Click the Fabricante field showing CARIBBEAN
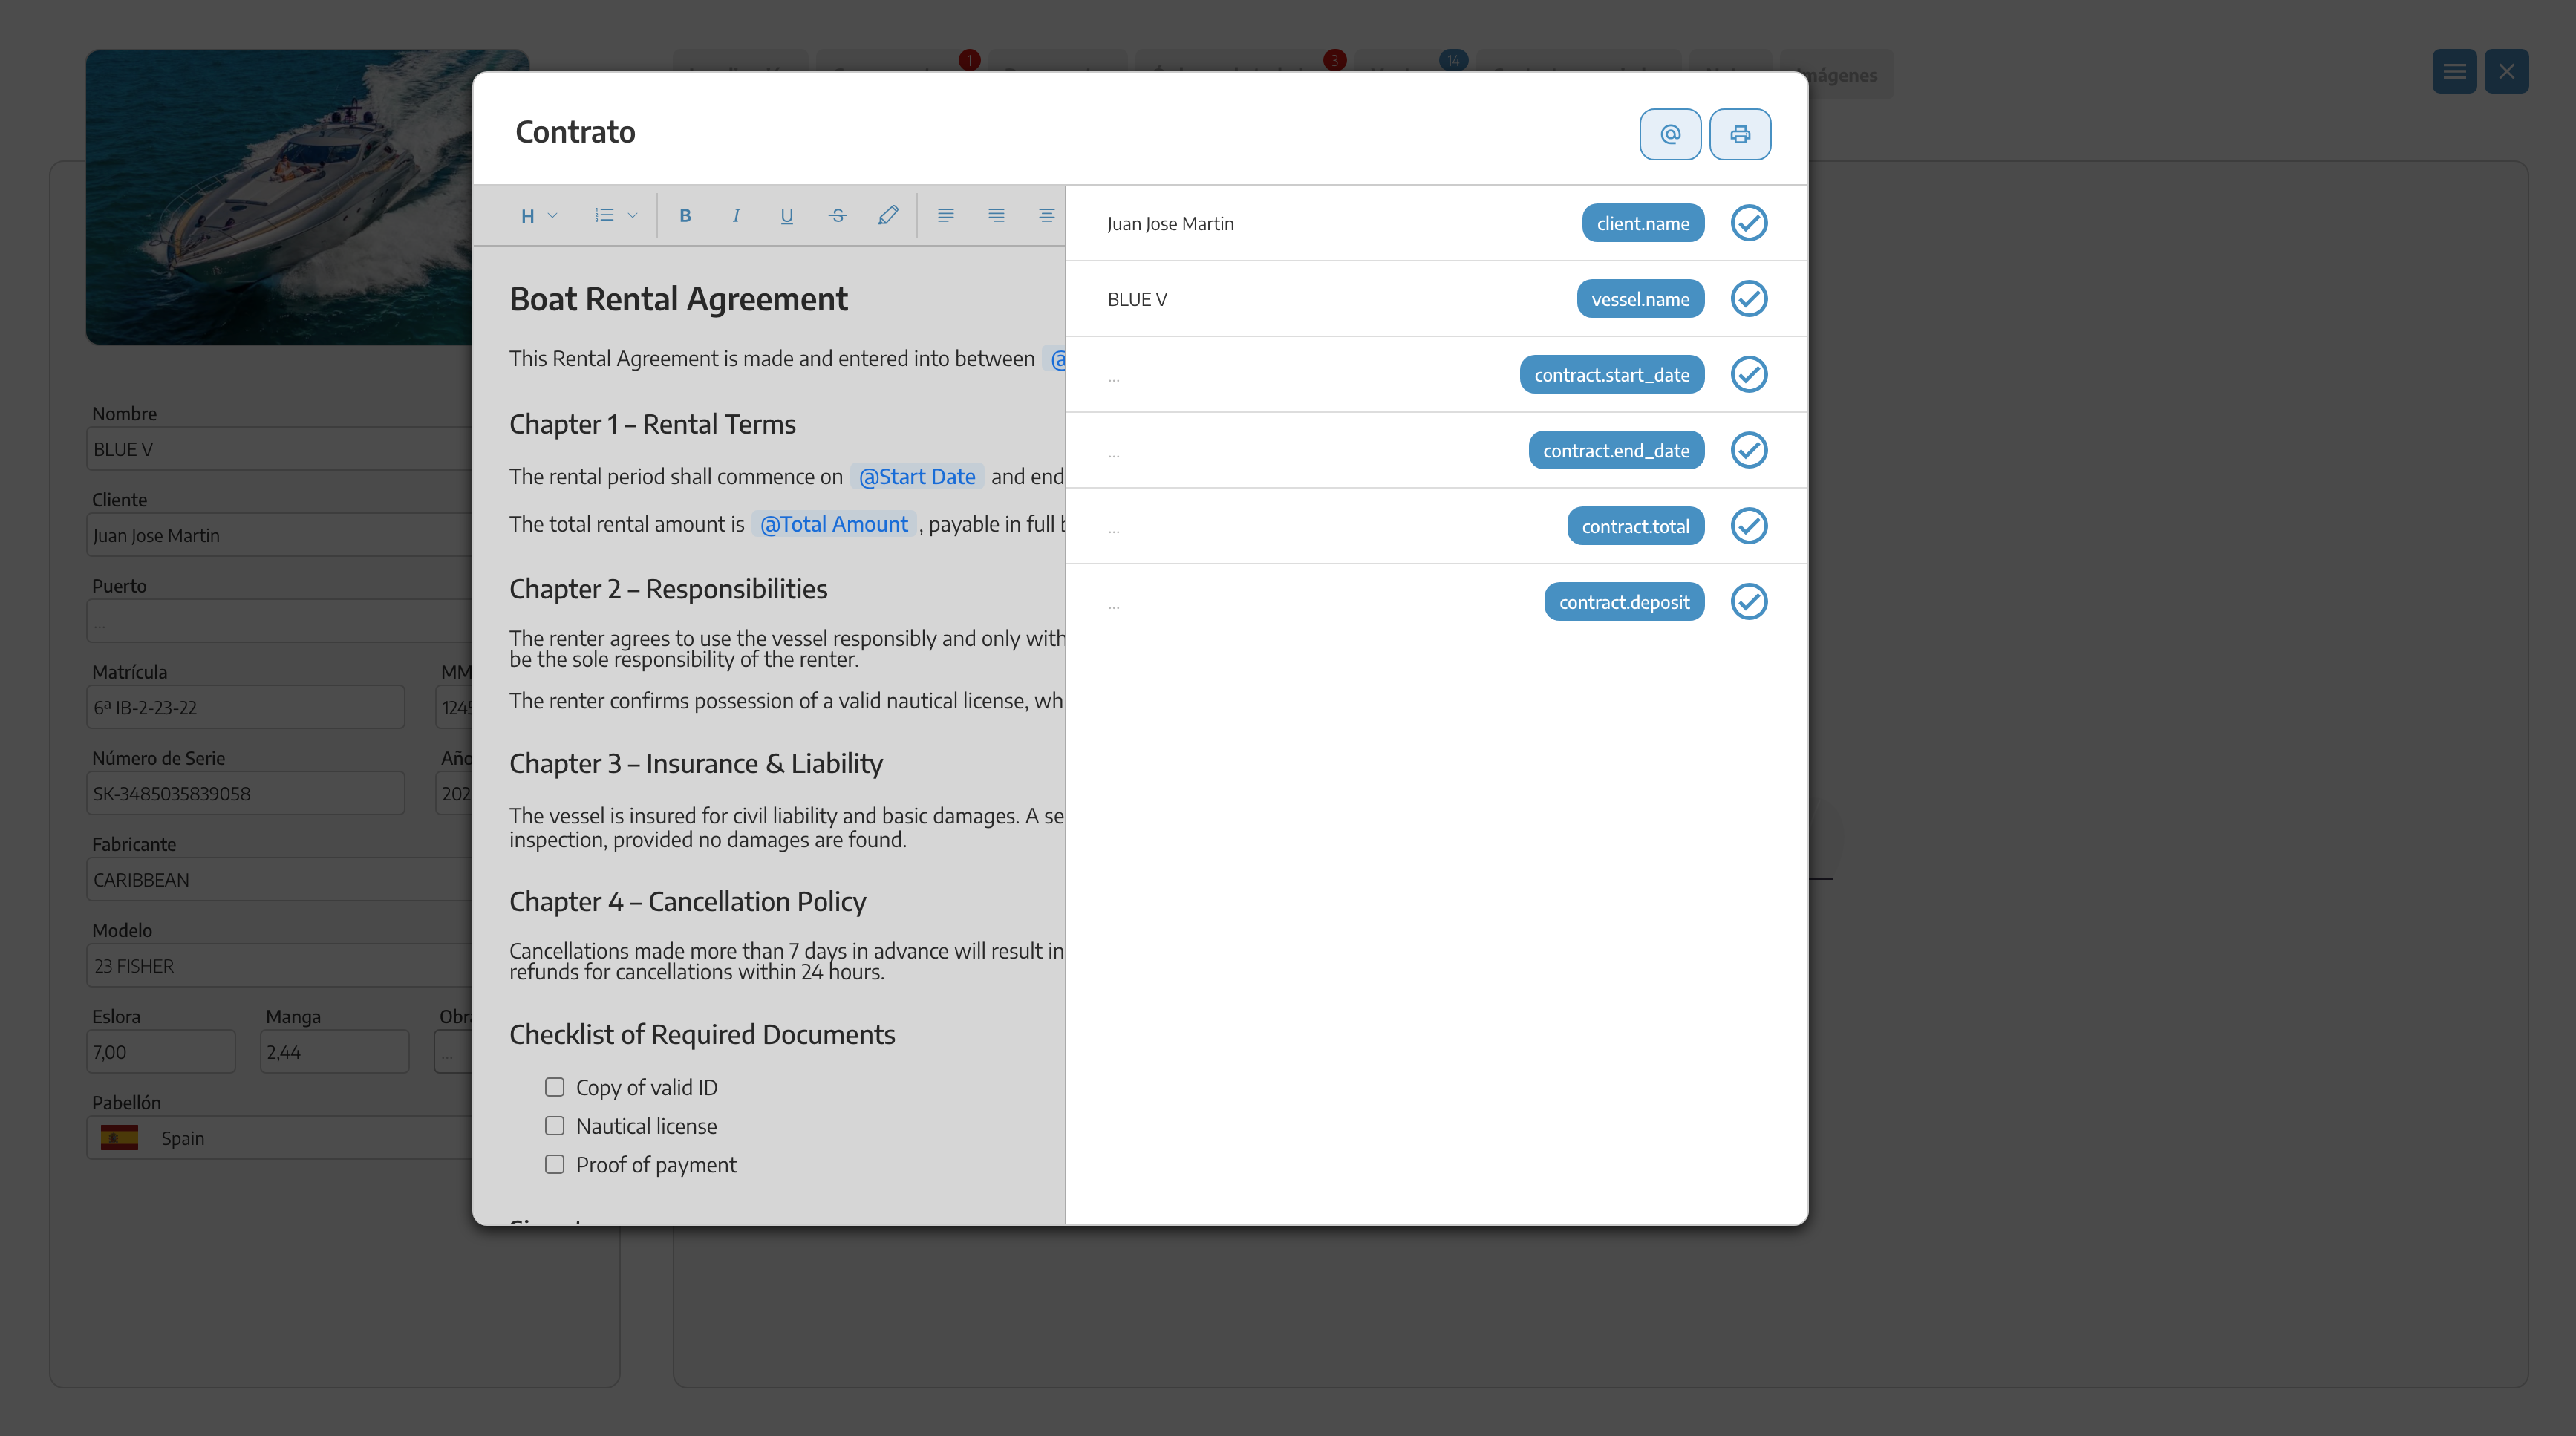This screenshot has height=1436, width=2576. 279,880
